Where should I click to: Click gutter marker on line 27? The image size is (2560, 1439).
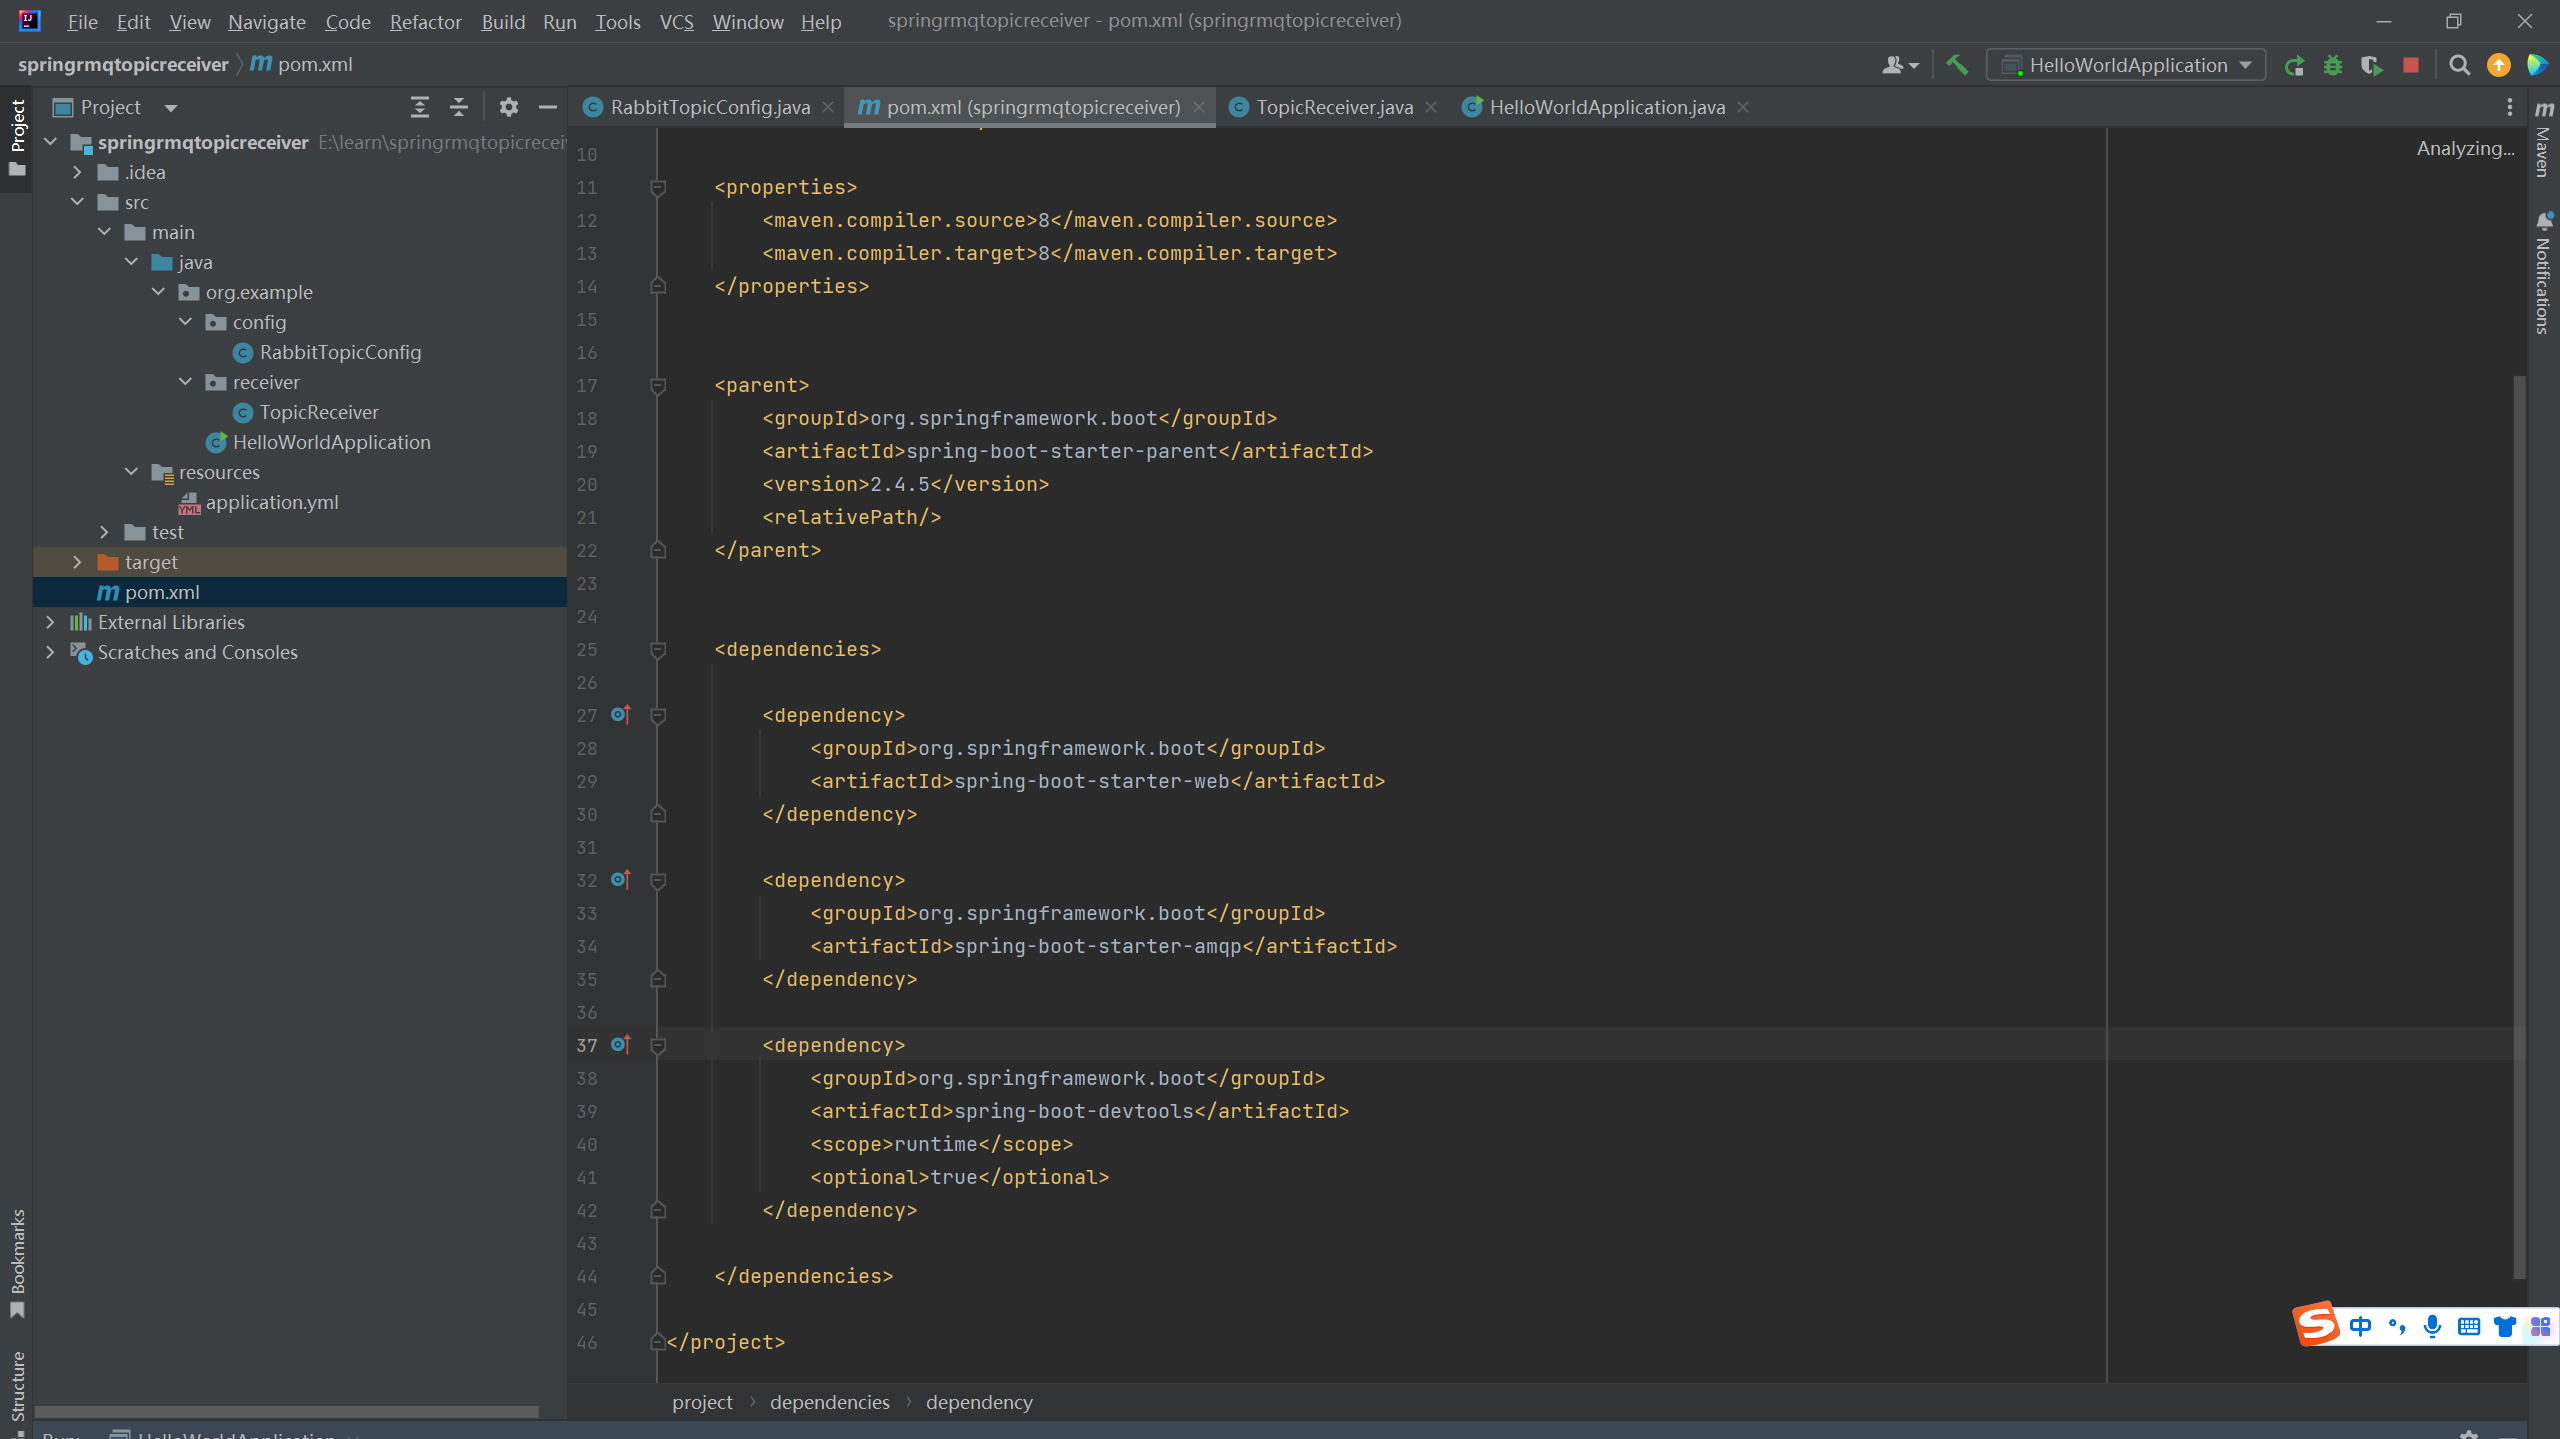621,714
